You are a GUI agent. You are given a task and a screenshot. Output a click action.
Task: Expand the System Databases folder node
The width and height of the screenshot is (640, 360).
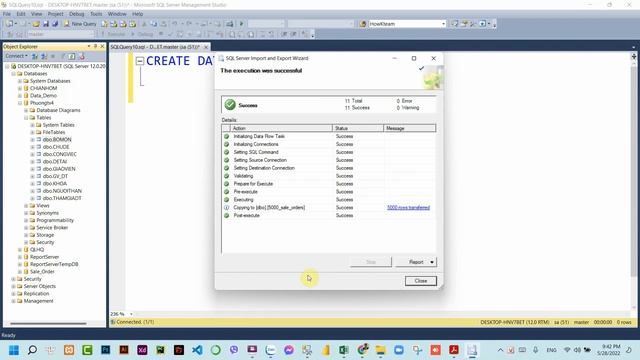click(x=20, y=81)
